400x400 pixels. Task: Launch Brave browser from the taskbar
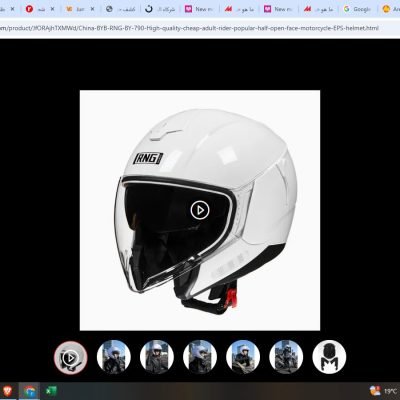click(8, 391)
